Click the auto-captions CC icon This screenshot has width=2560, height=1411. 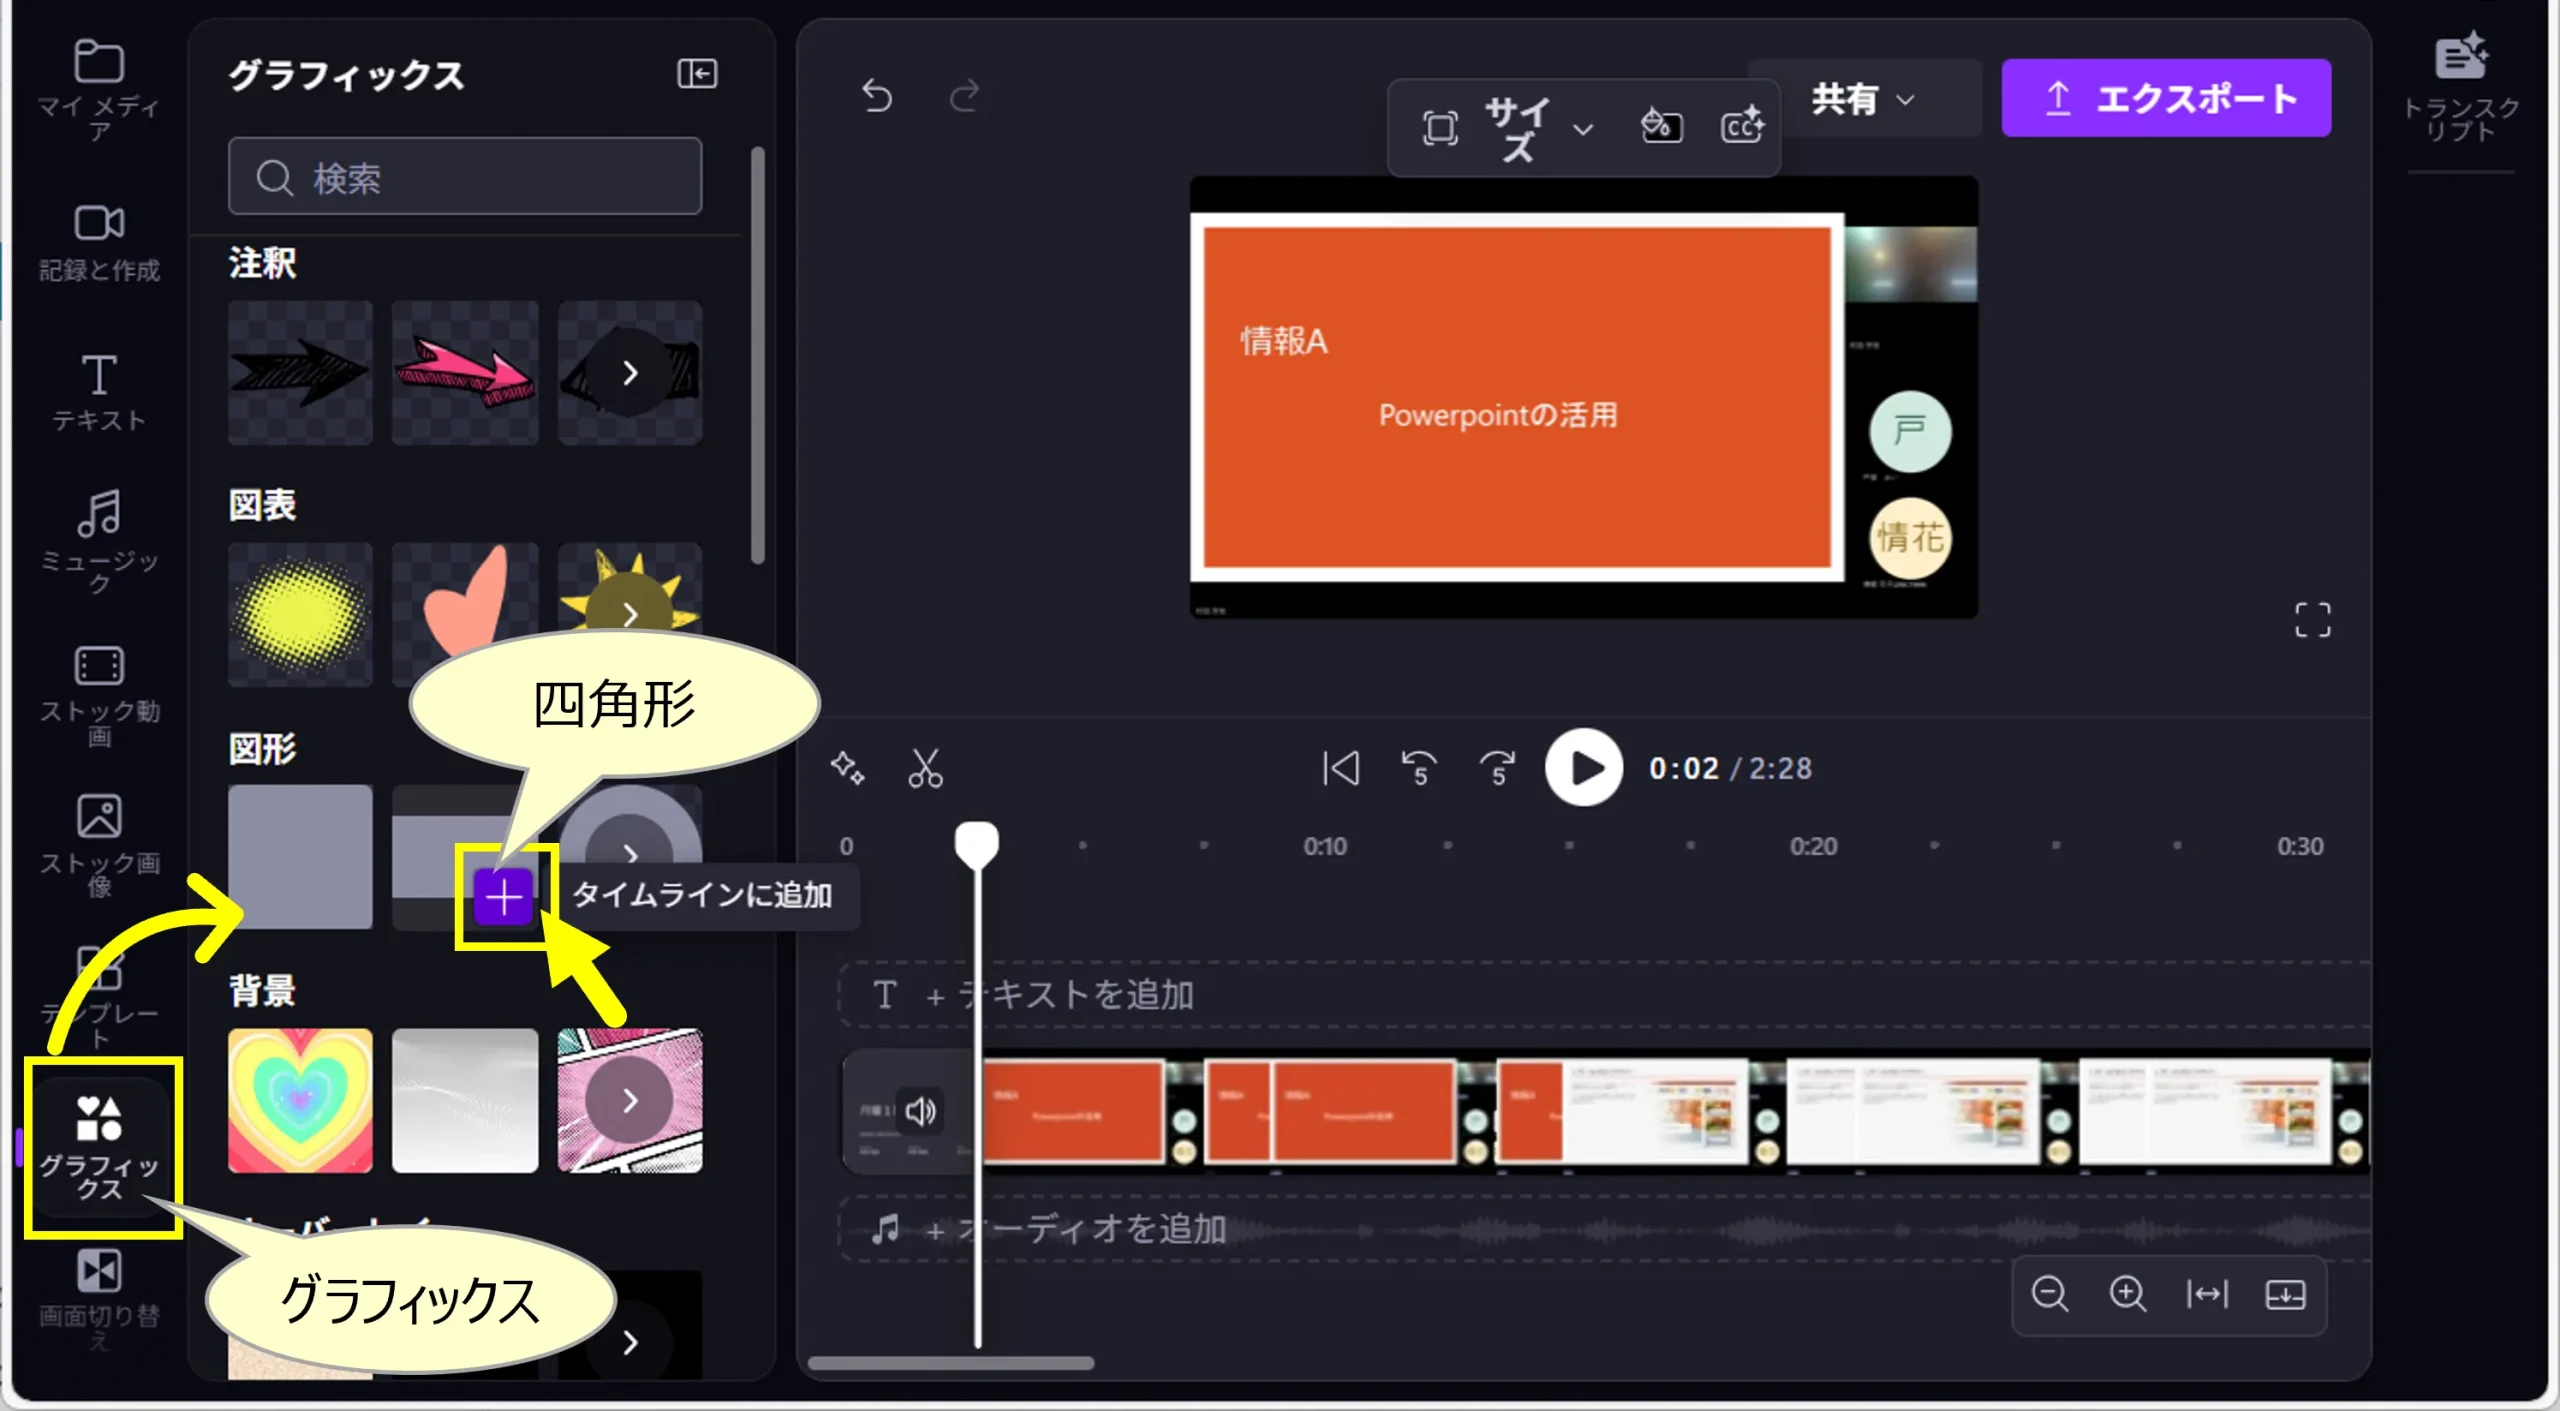1742,127
